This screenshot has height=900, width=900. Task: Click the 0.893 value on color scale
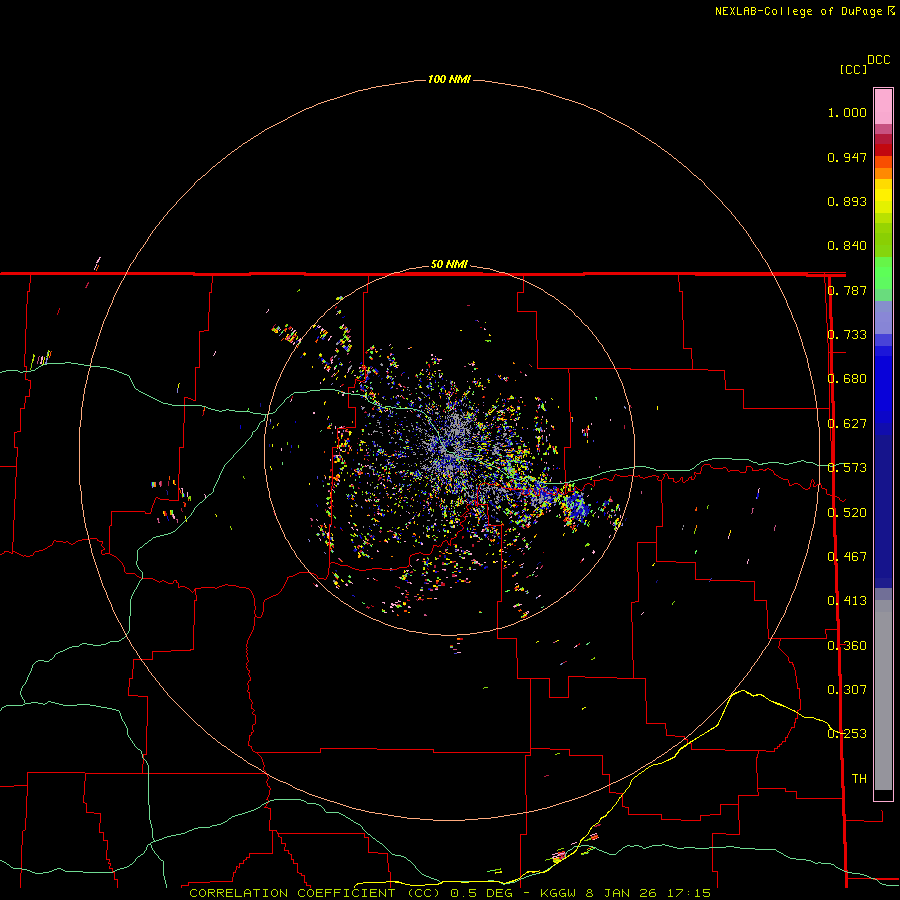click(847, 201)
